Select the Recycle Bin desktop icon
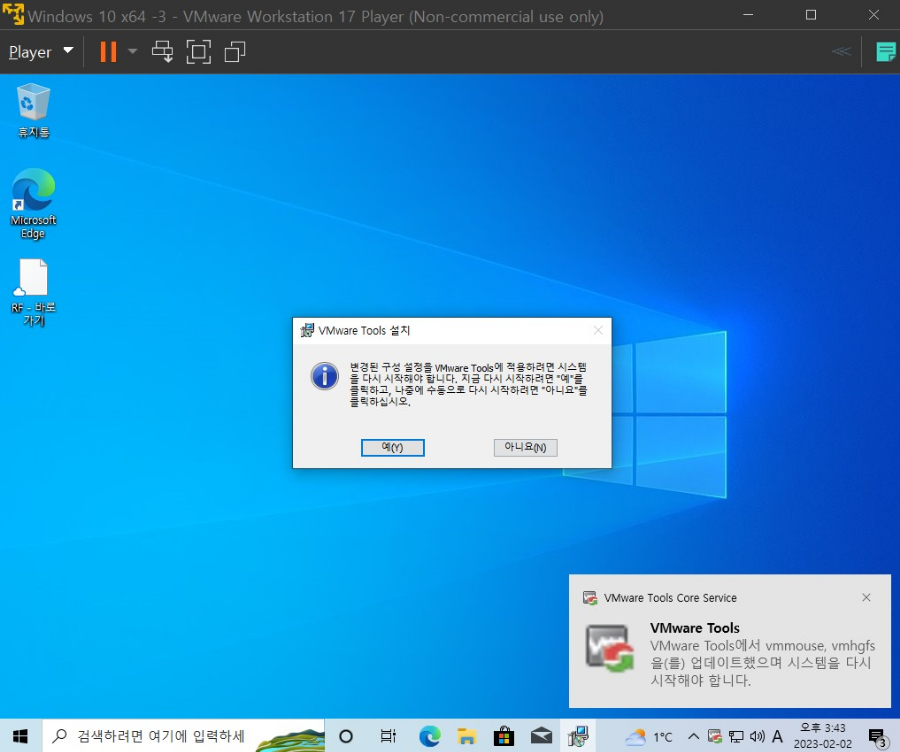Viewport: 900px width, 752px height. pyautogui.click(x=33, y=111)
